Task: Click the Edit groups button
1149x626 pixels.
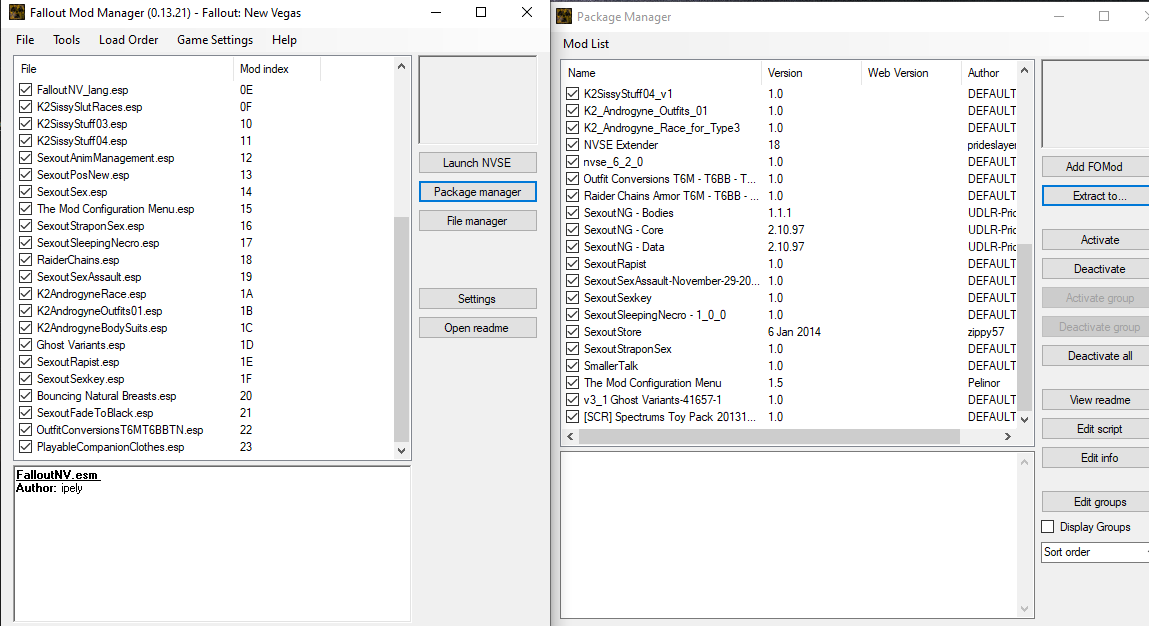Action: 1095,501
